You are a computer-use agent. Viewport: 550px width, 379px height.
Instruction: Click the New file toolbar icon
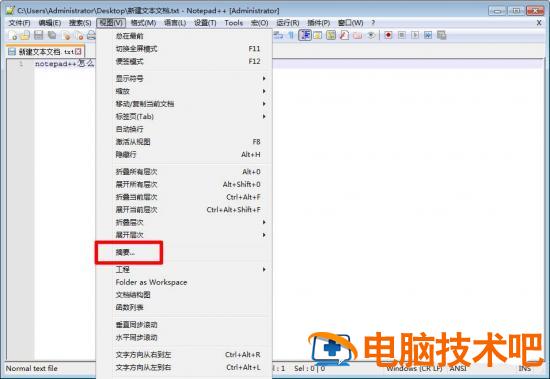(12, 35)
